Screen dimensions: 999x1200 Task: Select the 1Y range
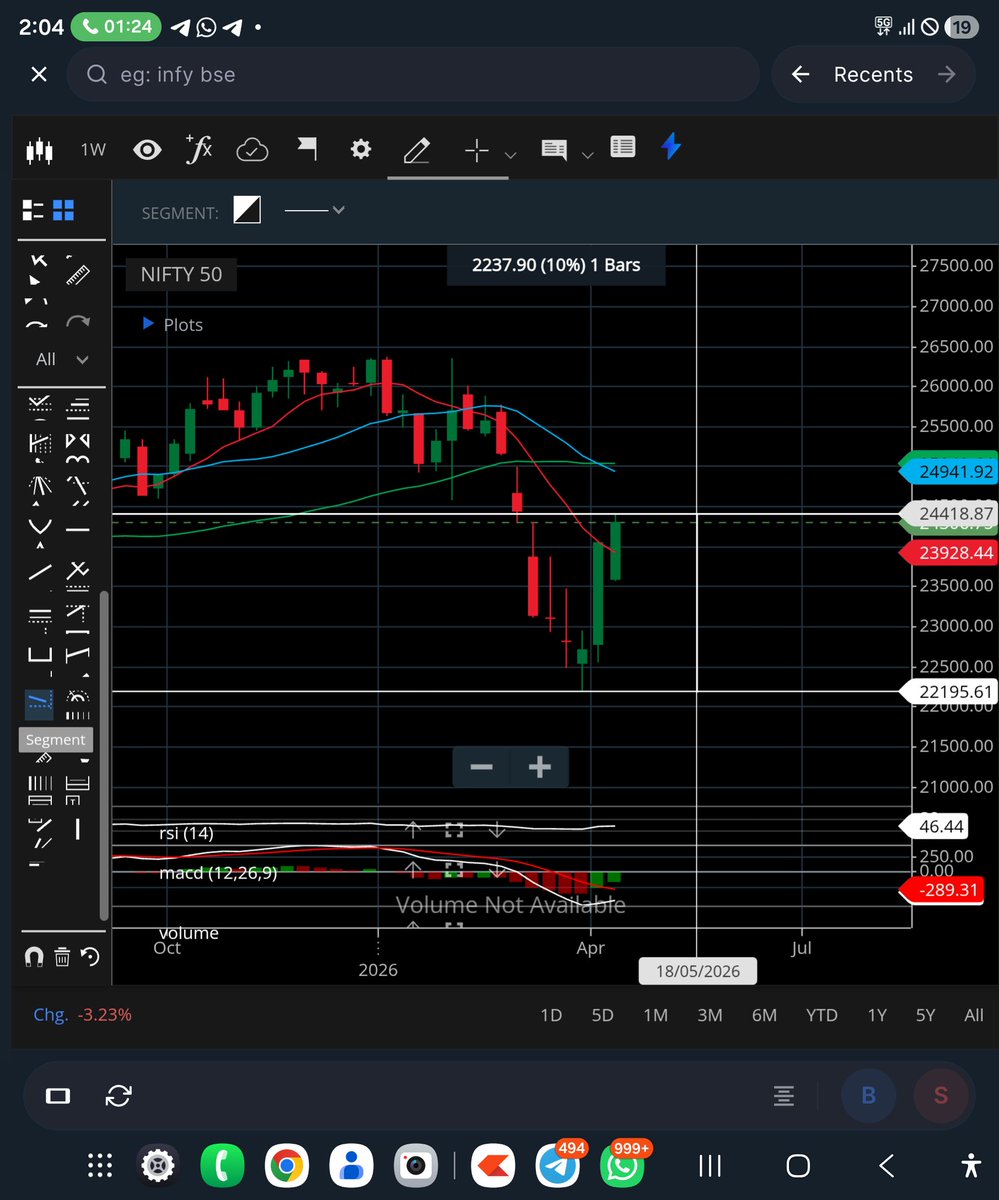pos(877,1015)
